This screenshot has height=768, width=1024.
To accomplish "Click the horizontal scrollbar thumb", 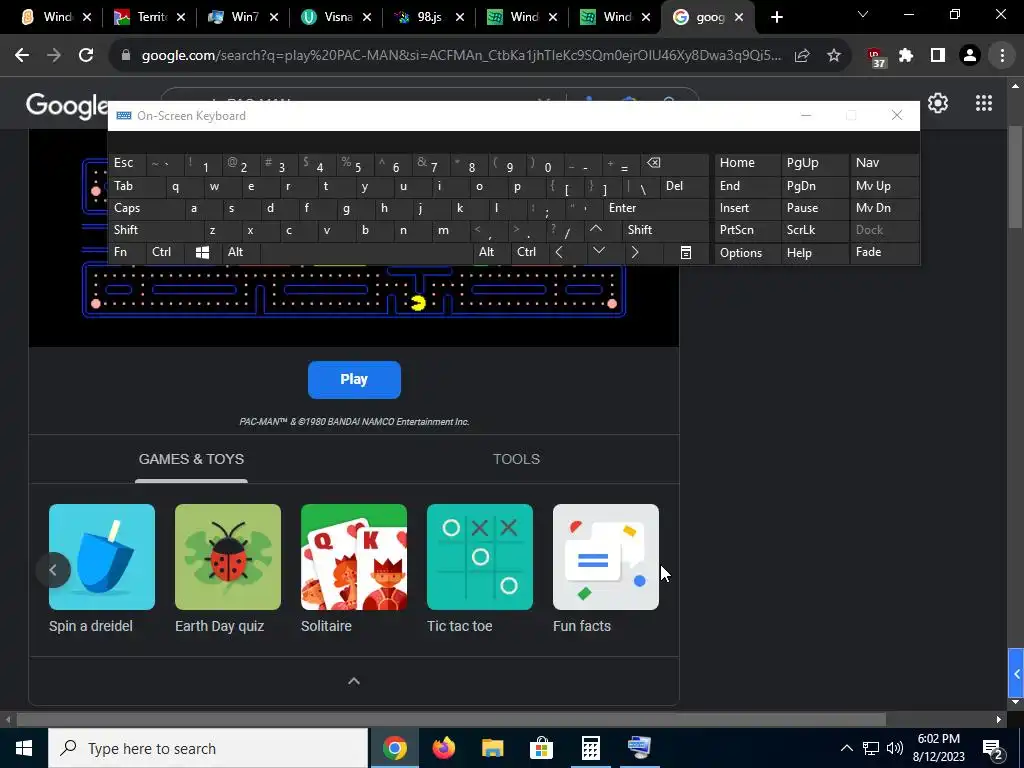I will (451, 719).
